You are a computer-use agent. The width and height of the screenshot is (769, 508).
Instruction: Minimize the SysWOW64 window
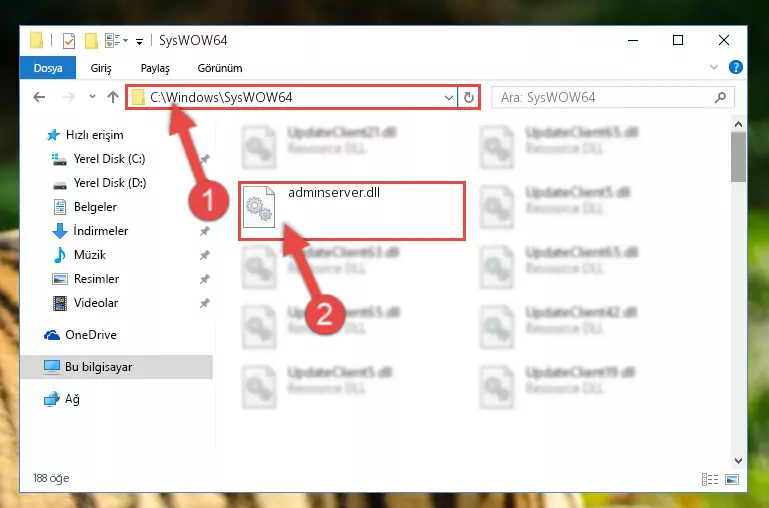[633, 40]
